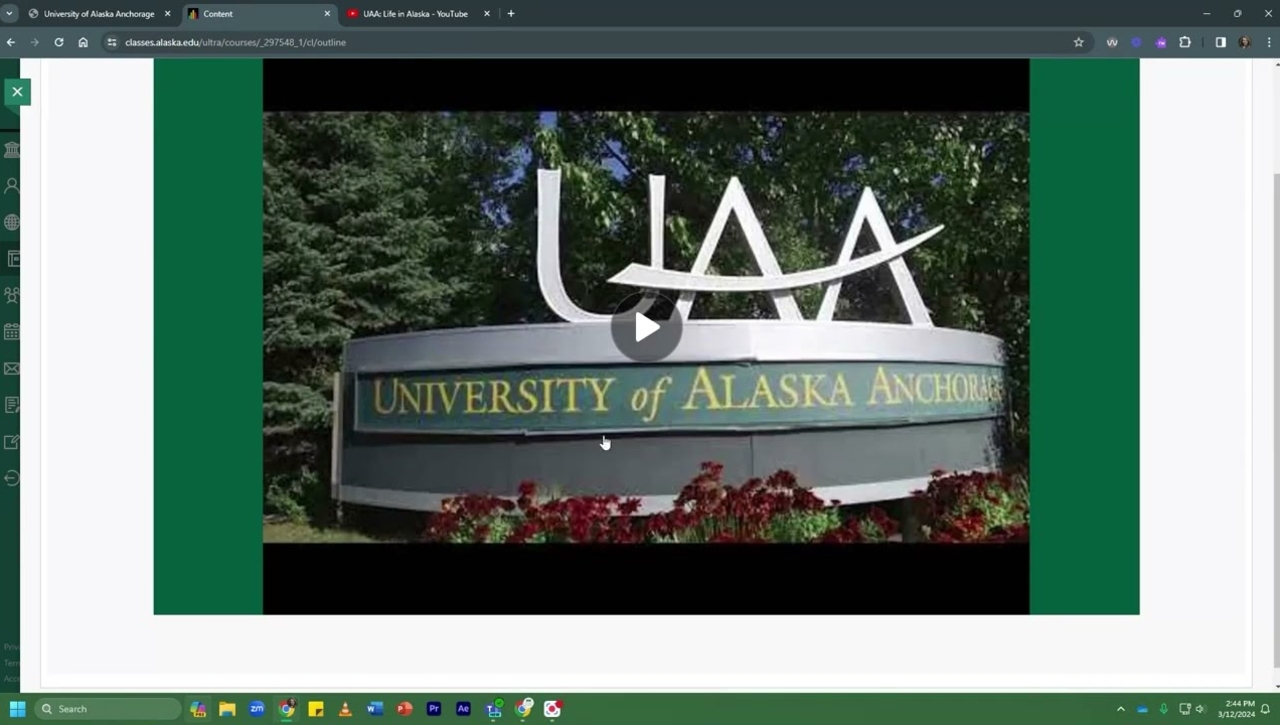Open the blue circular browser extension
1280x725 pixels.
(1136, 42)
